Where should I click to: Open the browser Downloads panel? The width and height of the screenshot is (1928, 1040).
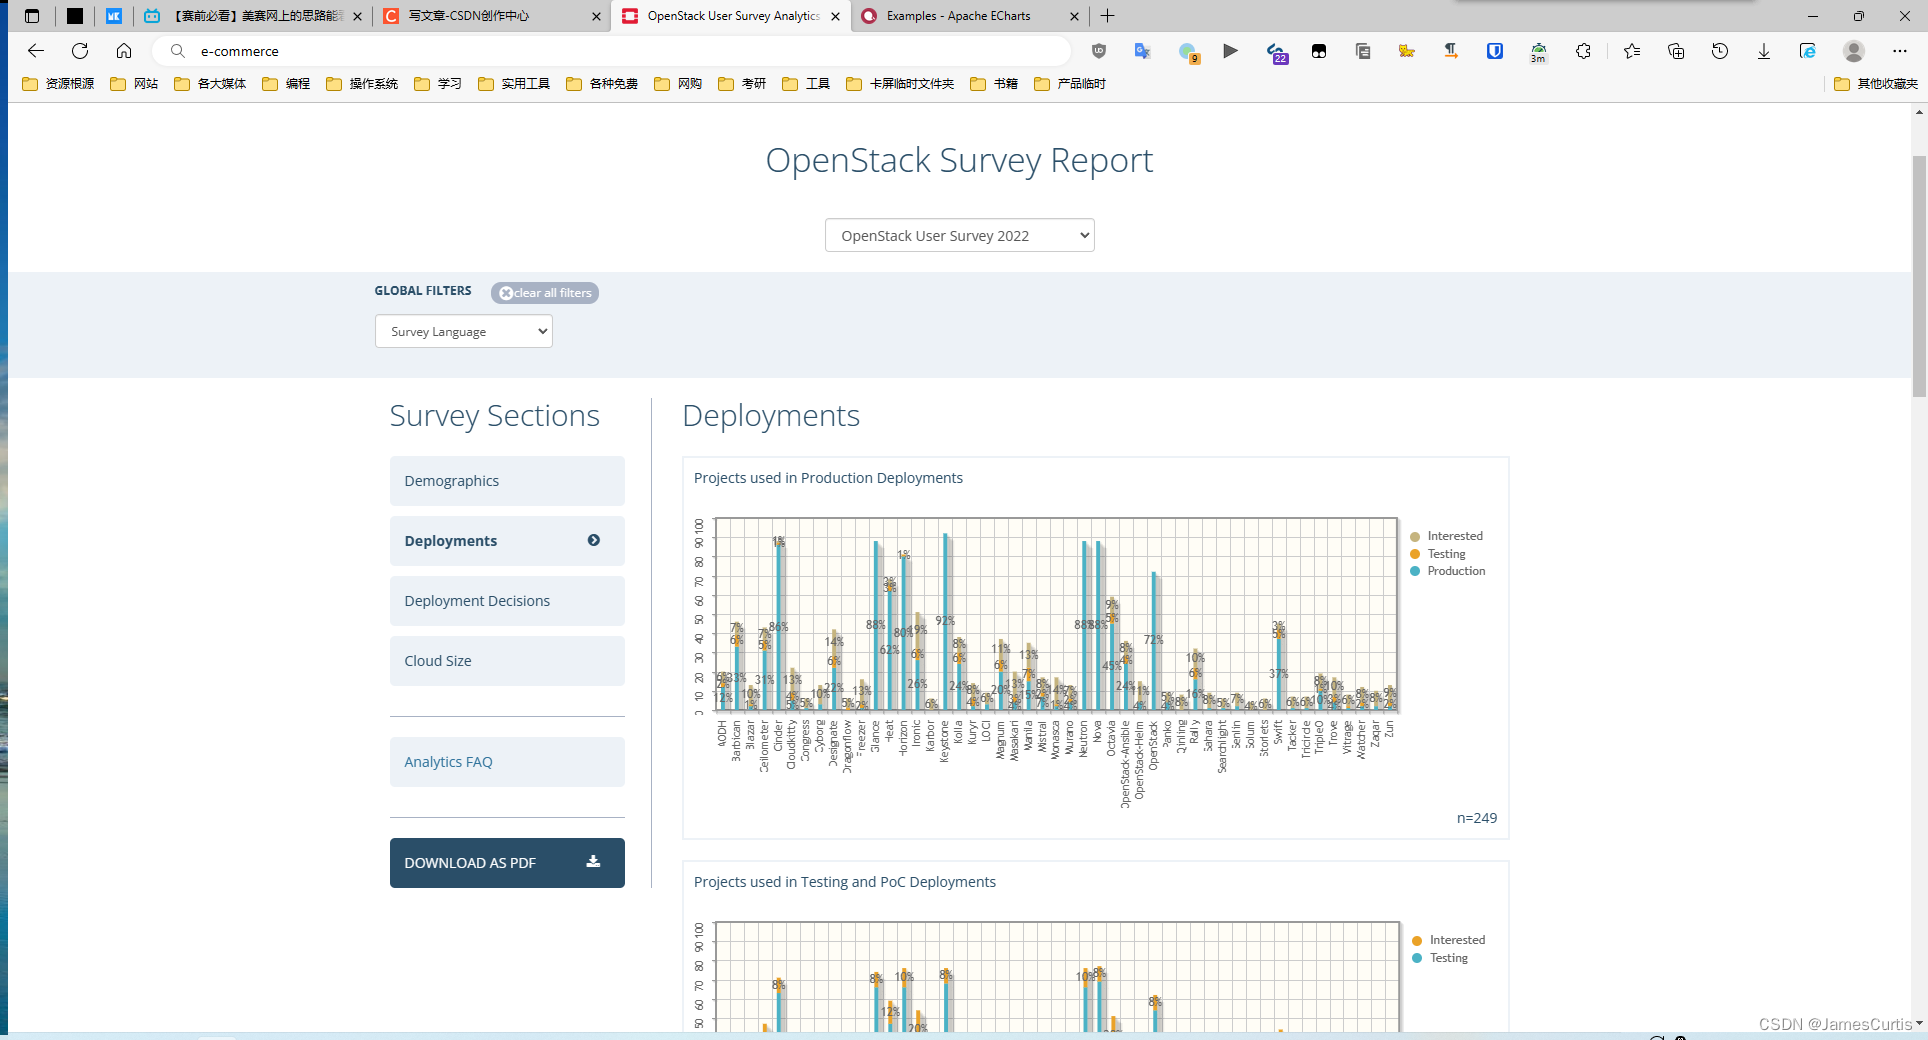tap(1763, 51)
